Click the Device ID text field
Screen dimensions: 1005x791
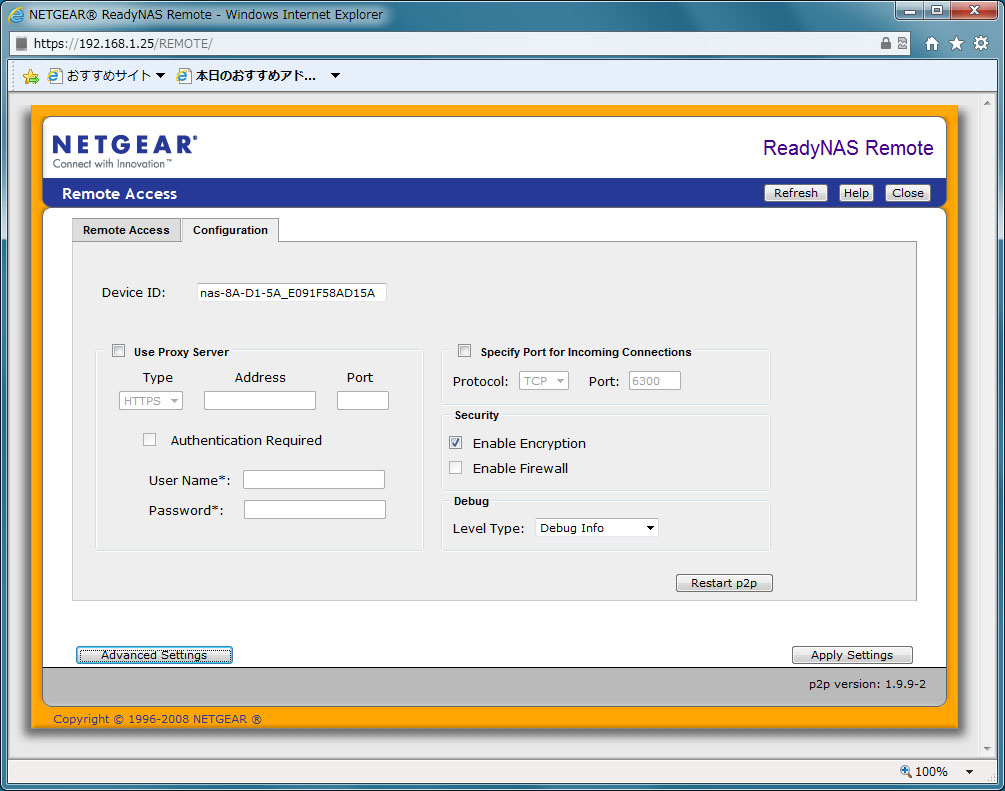pyautogui.click(x=291, y=293)
